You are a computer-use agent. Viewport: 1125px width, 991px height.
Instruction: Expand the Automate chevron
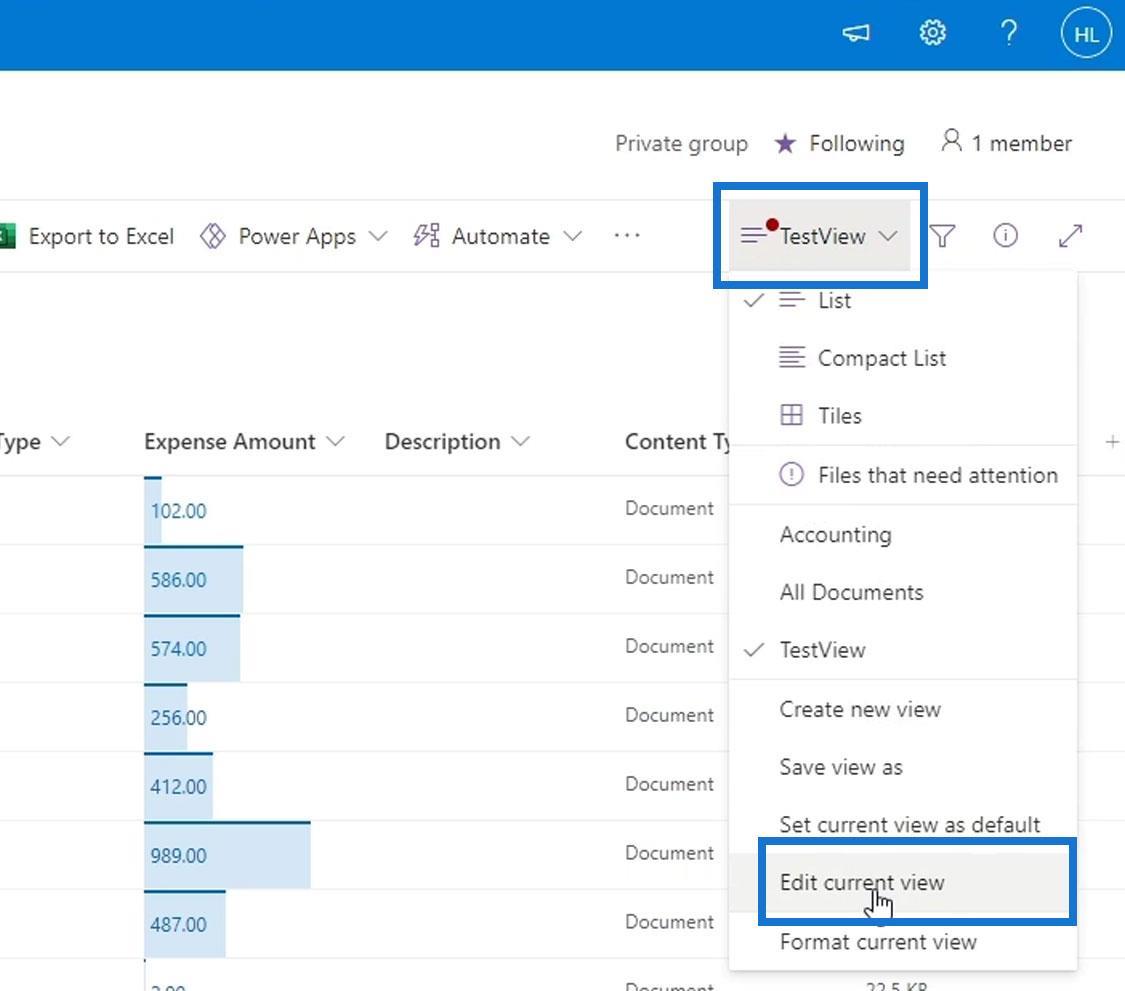point(573,236)
